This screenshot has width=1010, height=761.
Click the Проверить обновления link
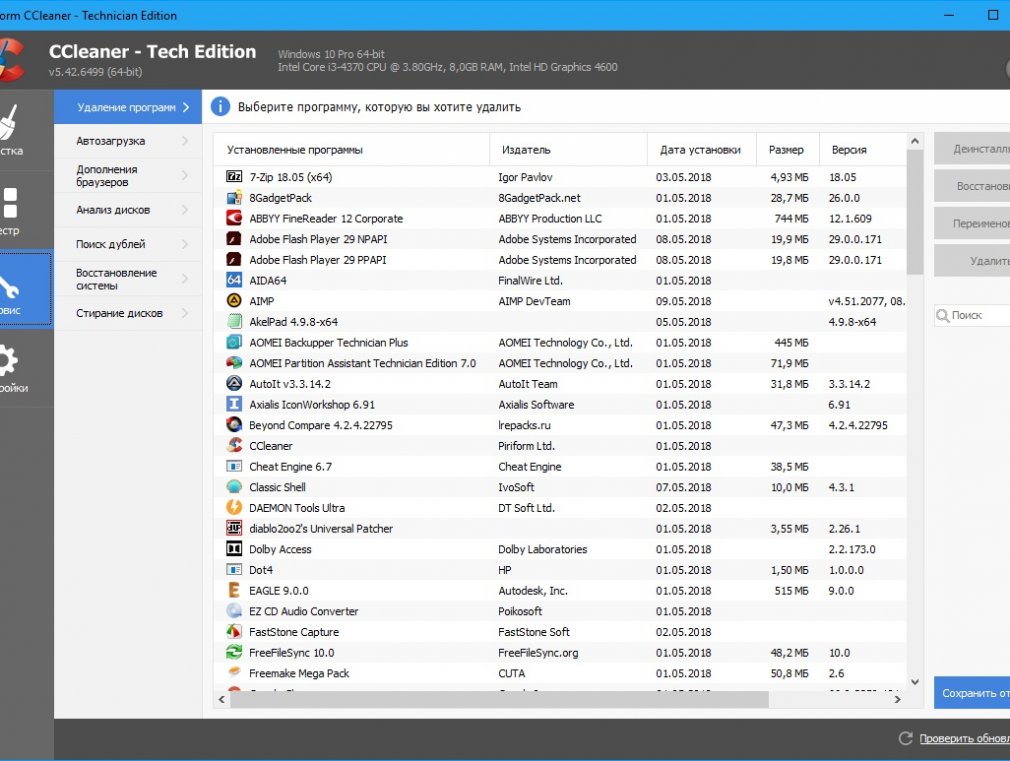pos(964,738)
